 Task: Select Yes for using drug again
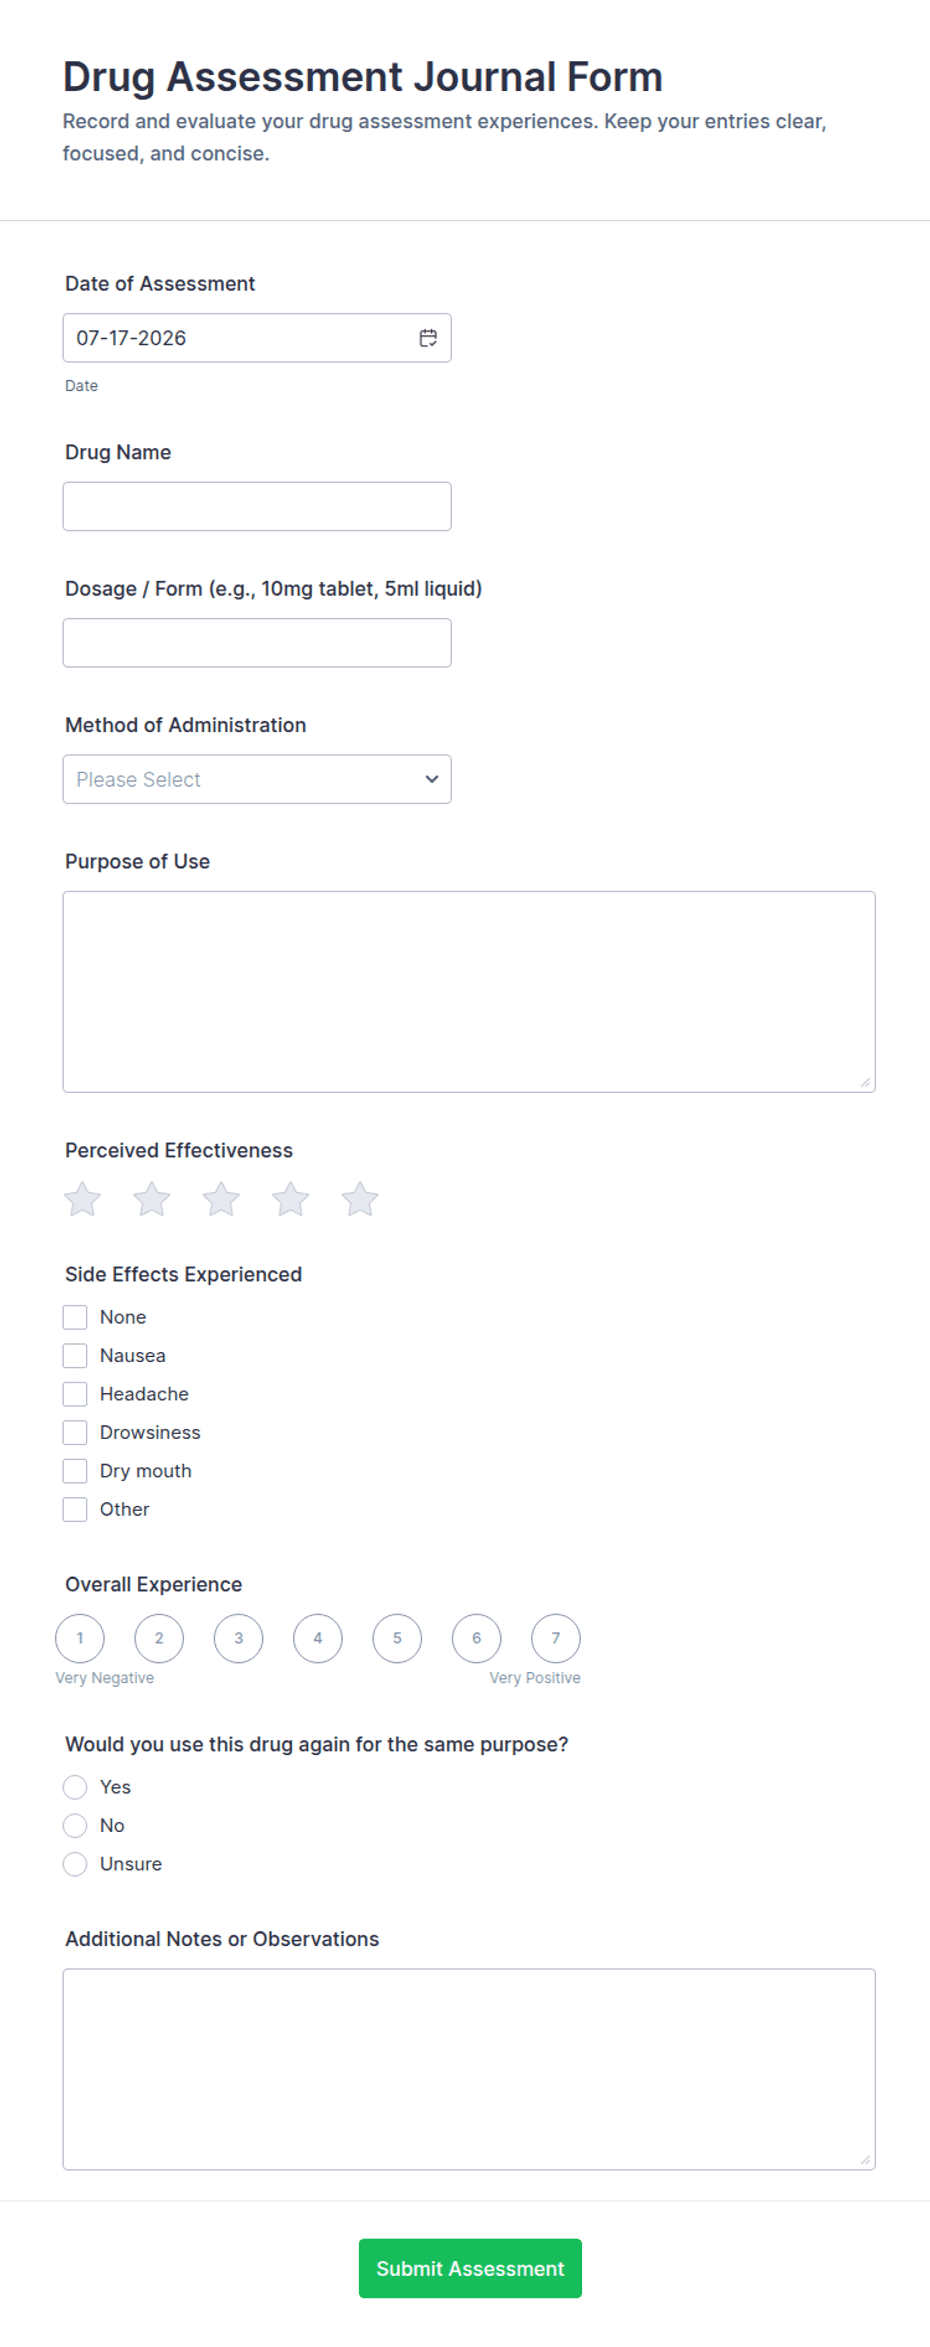75,1787
